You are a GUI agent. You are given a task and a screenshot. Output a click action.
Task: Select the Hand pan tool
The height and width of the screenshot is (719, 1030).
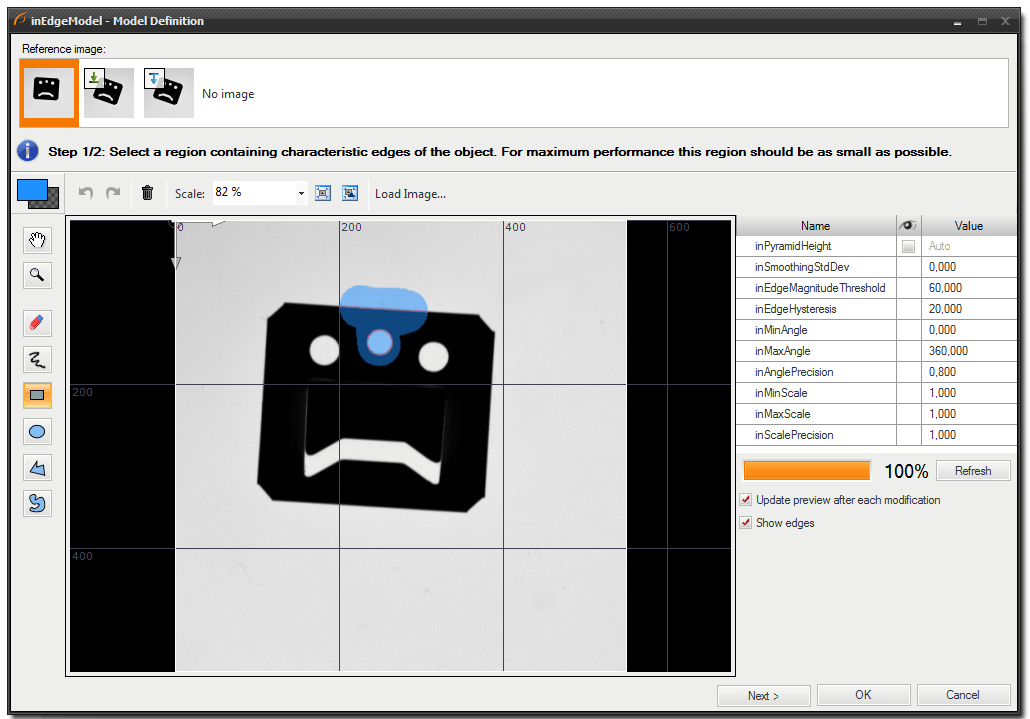(37, 239)
